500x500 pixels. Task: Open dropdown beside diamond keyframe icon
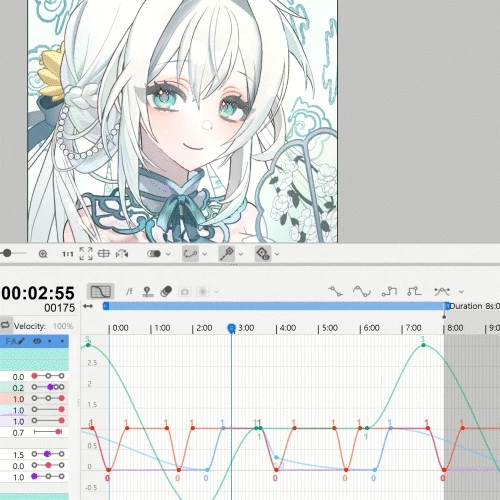coord(277,254)
